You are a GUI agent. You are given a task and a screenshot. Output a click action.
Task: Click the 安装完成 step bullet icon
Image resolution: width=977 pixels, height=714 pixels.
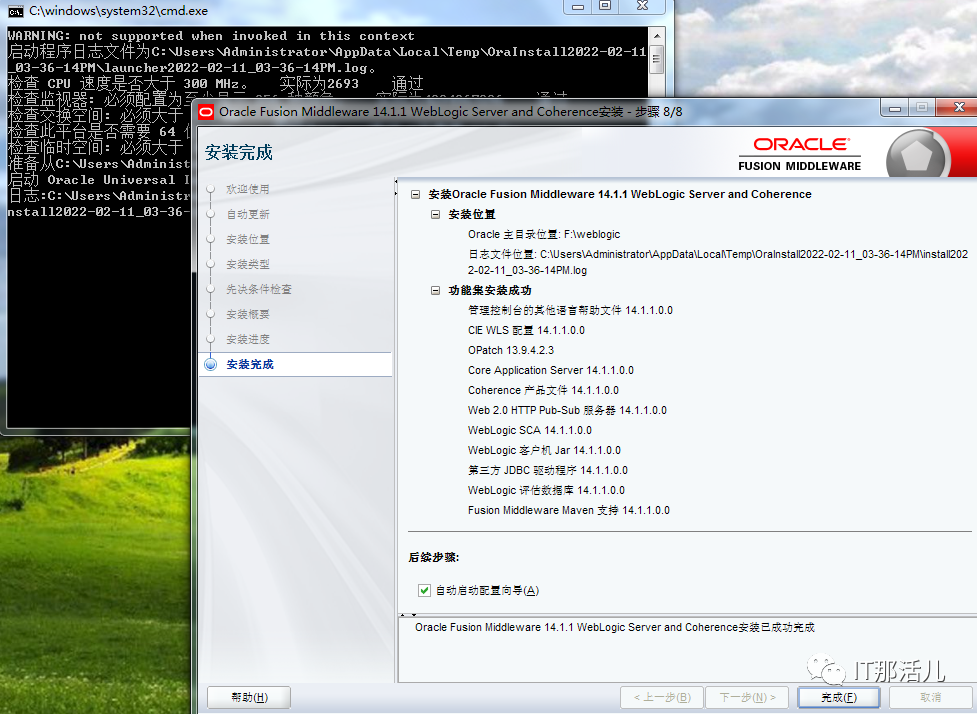211,364
